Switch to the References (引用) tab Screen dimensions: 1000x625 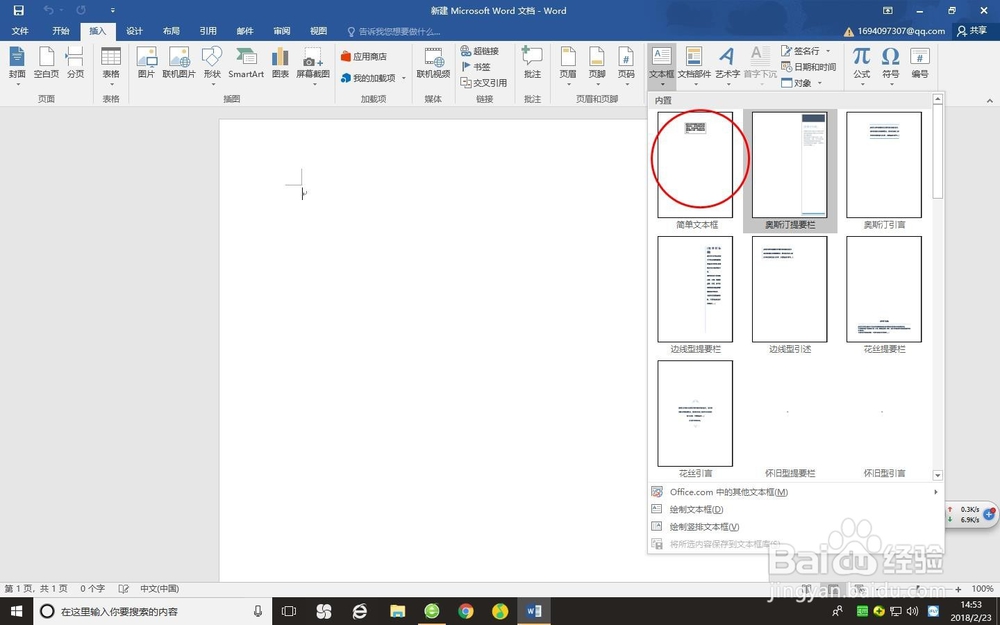[x=208, y=31]
